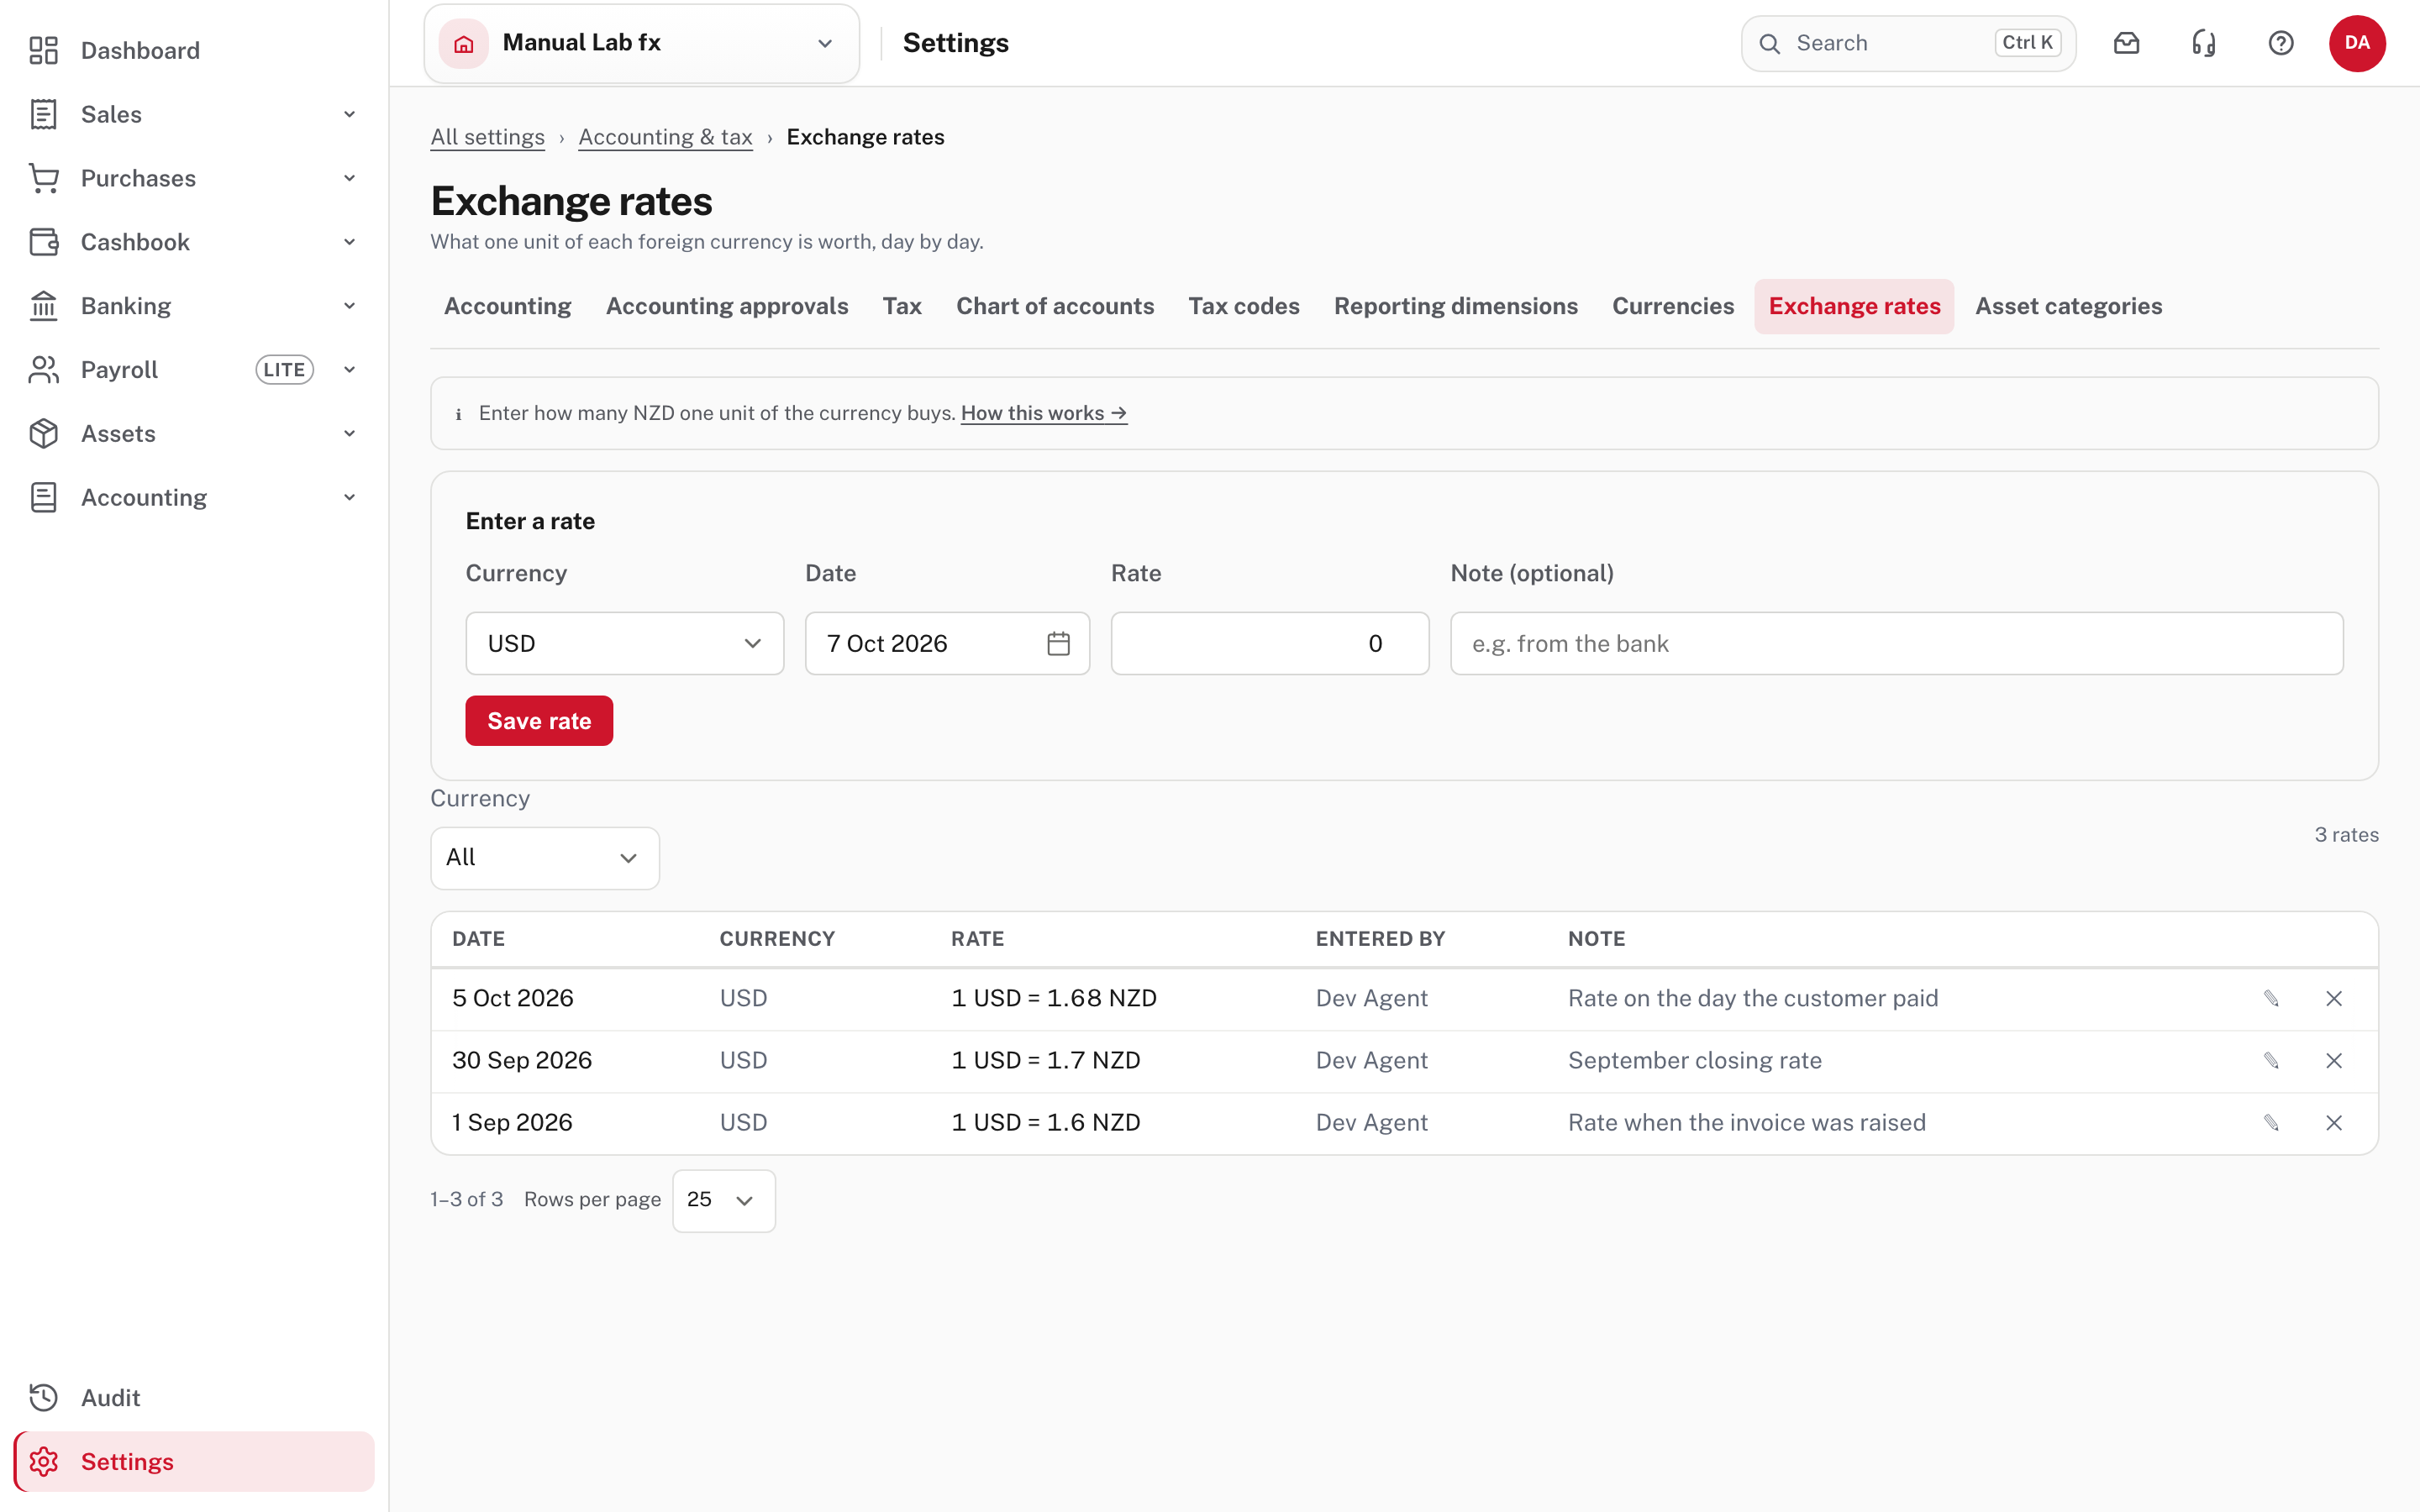Switch to the Asset categories tab
This screenshot has width=2420, height=1512.
pos(2068,306)
